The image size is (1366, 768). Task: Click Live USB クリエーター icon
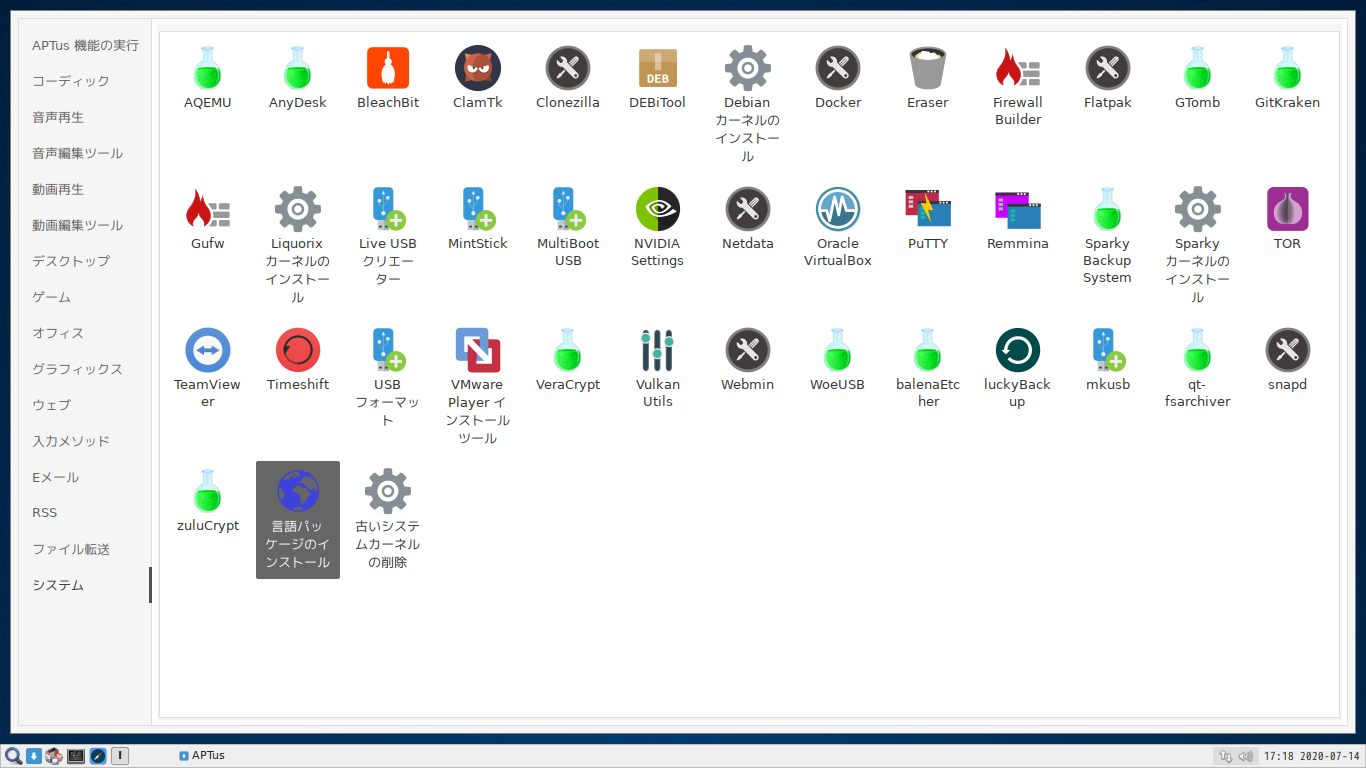pos(388,209)
